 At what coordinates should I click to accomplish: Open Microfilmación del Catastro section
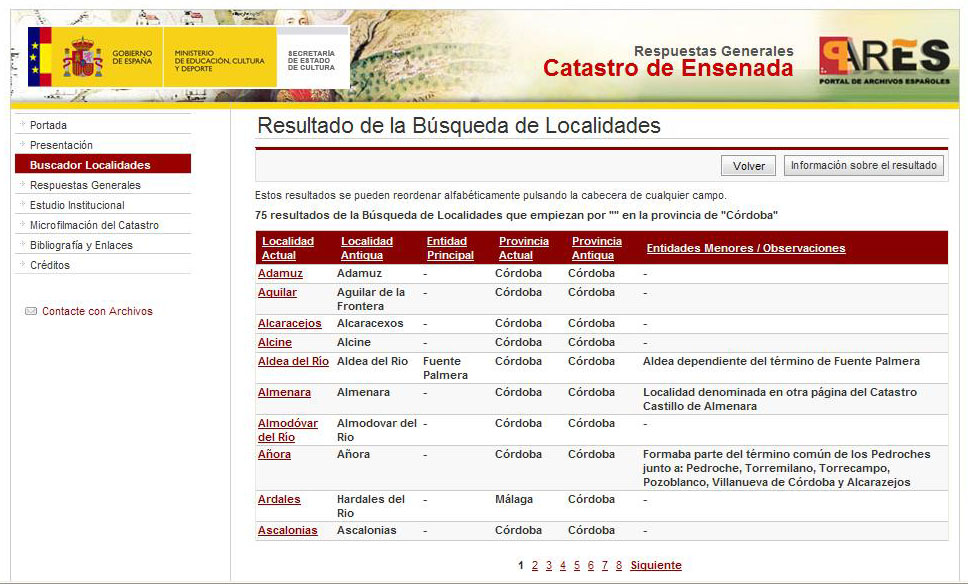click(94, 225)
